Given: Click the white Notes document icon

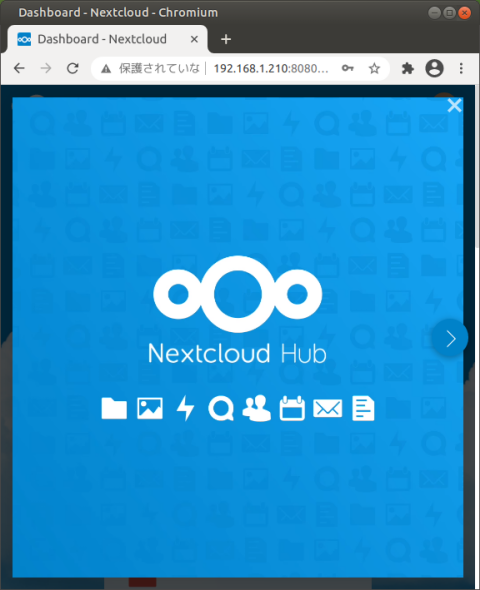Looking at the screenshot, I should [x=363, y=408].
